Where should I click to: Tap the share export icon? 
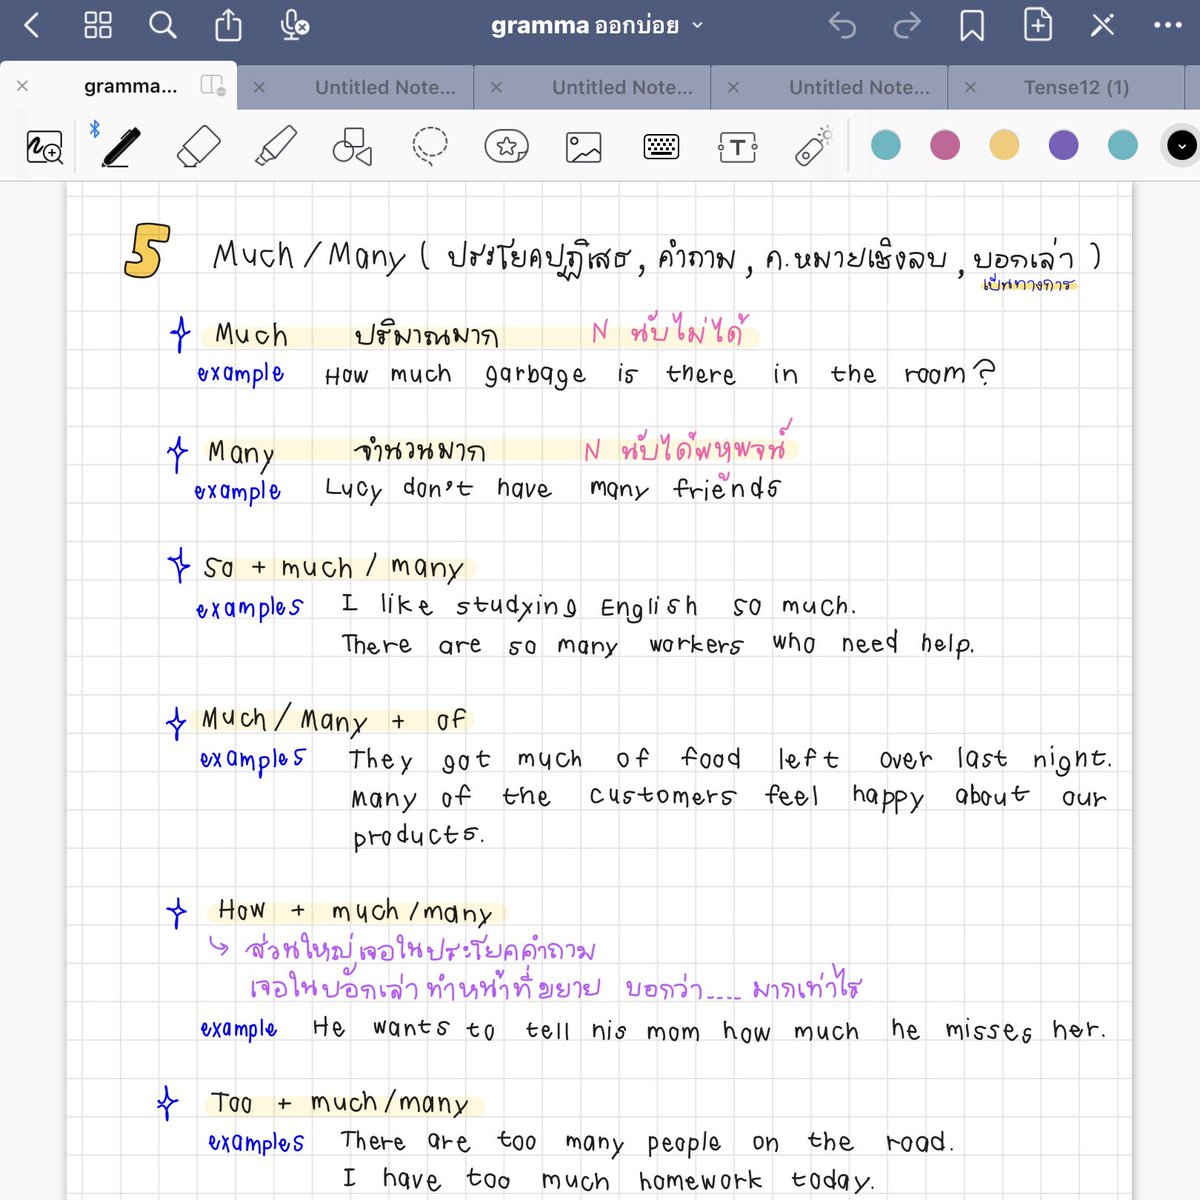click(228, 25)
